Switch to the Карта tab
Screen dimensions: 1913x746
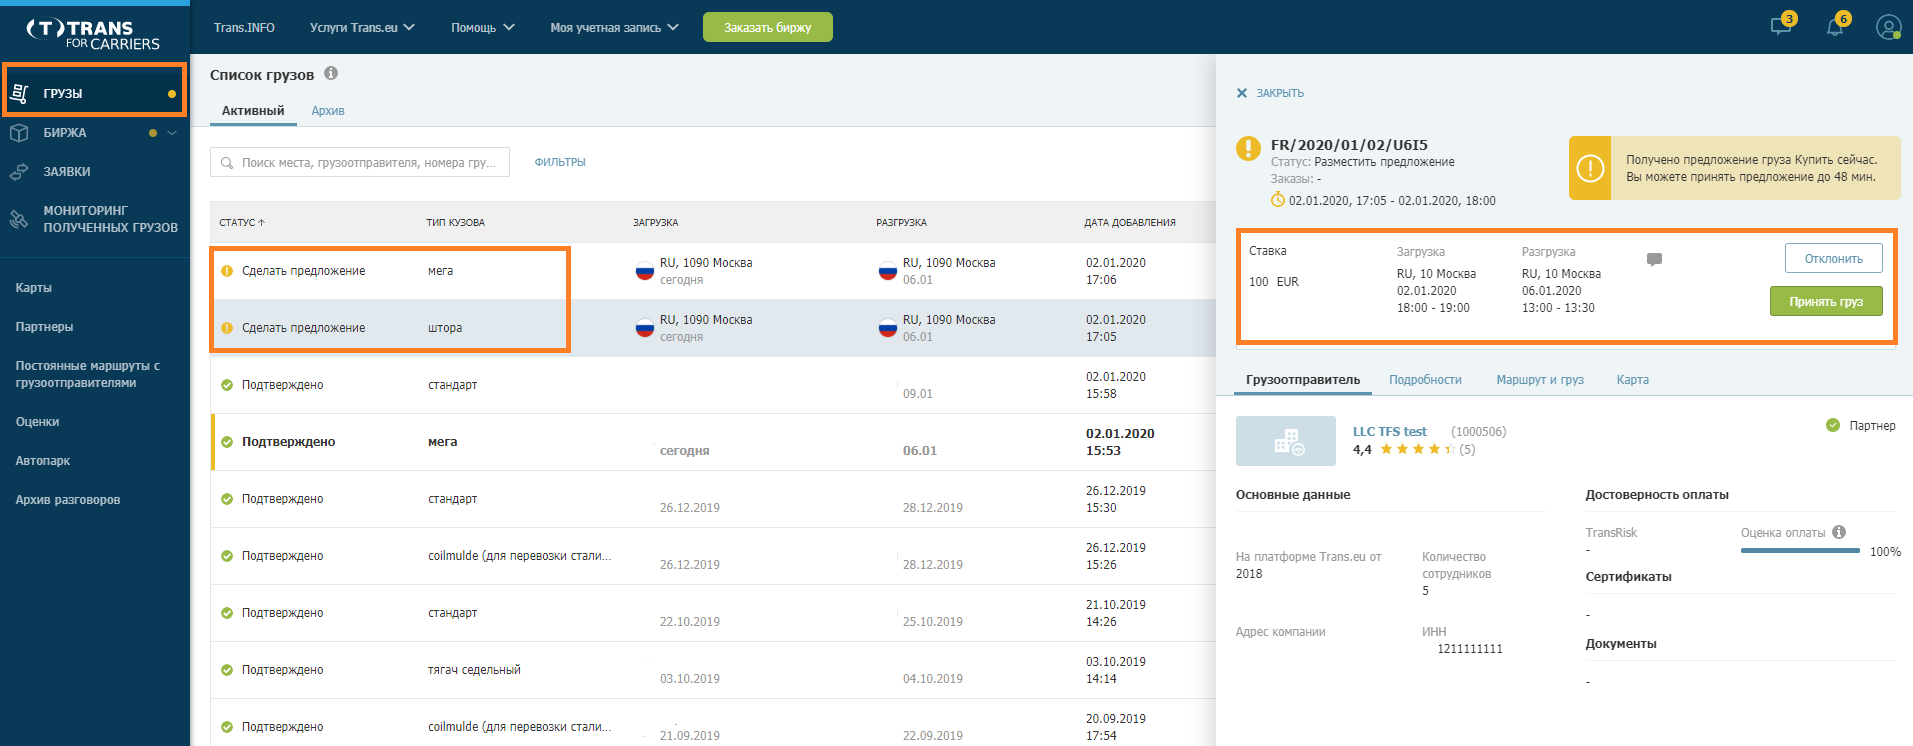click(x=1633, y=380)
